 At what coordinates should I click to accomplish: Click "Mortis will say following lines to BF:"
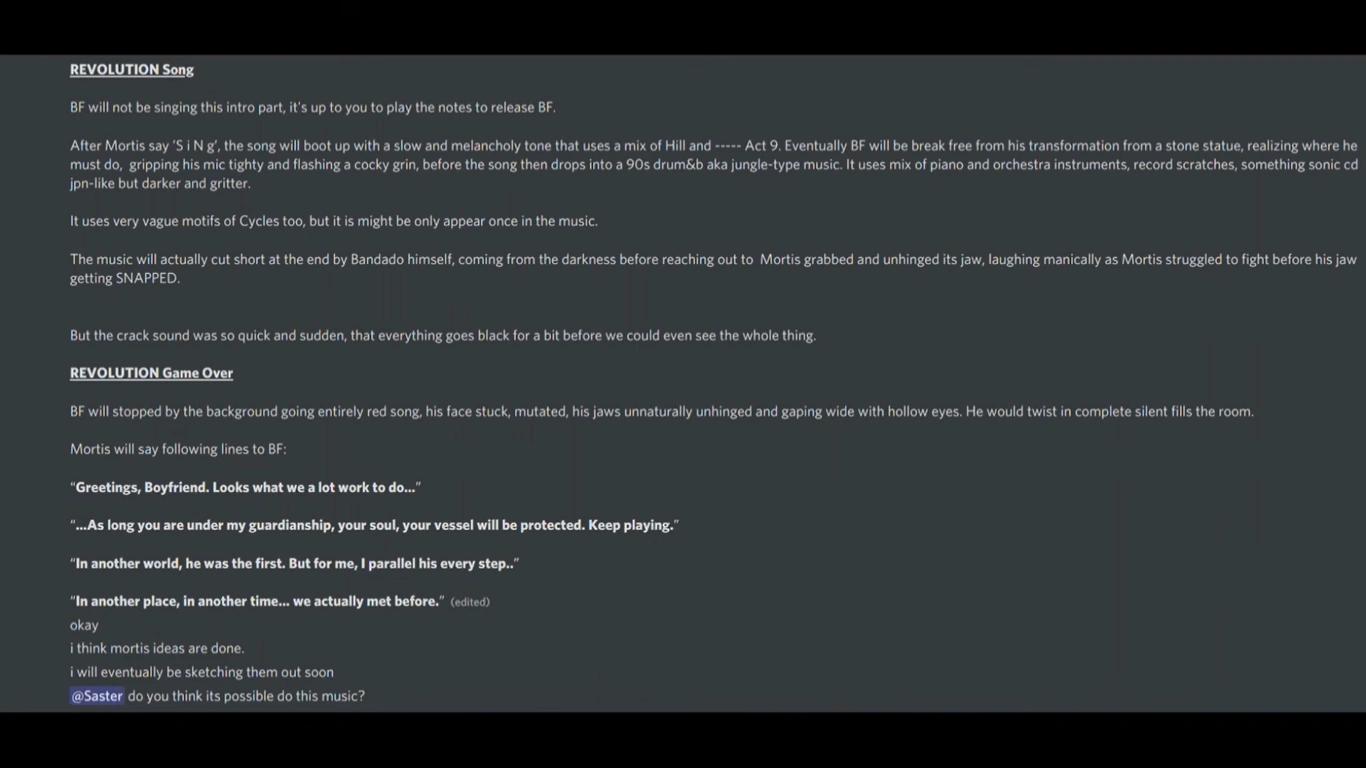tap(178, 449)
